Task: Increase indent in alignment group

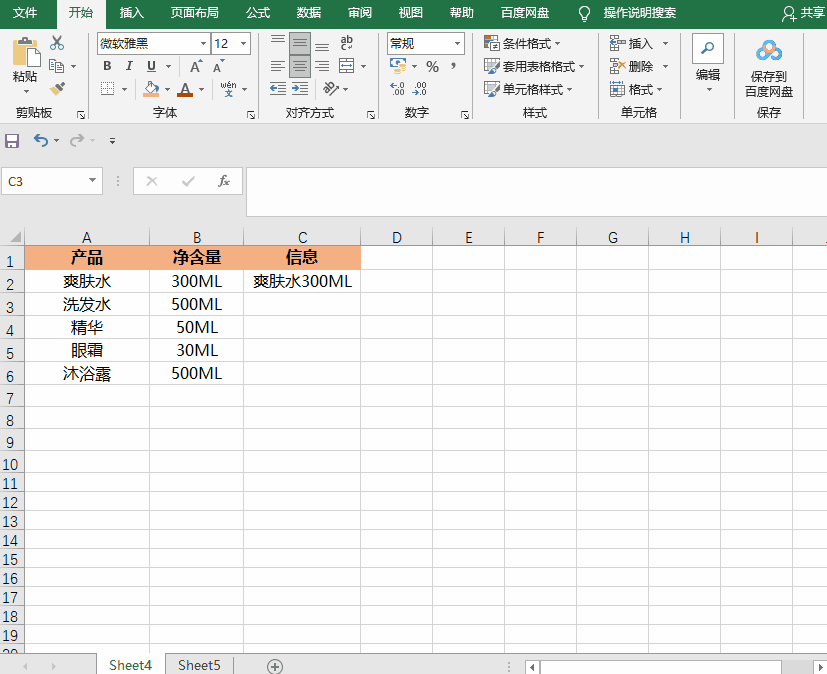Action: (x=300, y=89)
